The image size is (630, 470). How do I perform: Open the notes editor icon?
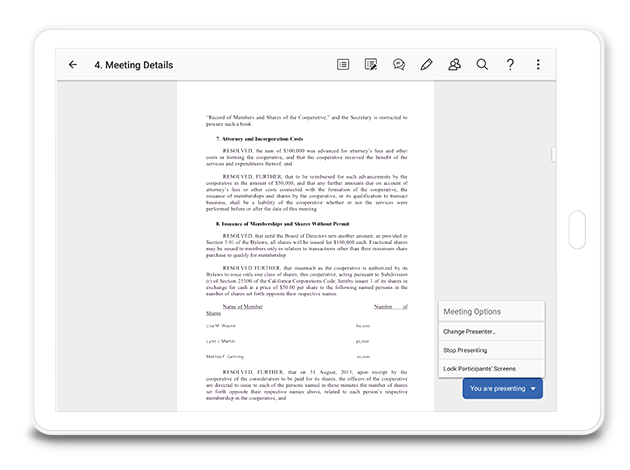371,65
